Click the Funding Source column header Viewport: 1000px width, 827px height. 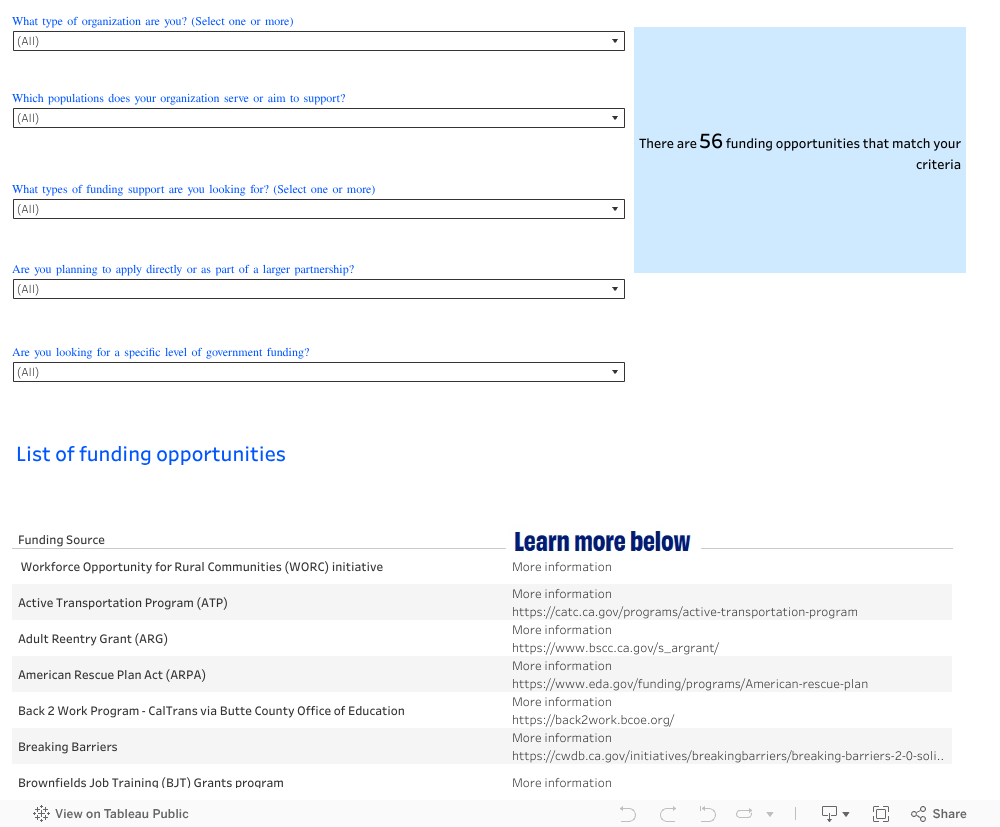pyautogui.click(x=61, y=540)
